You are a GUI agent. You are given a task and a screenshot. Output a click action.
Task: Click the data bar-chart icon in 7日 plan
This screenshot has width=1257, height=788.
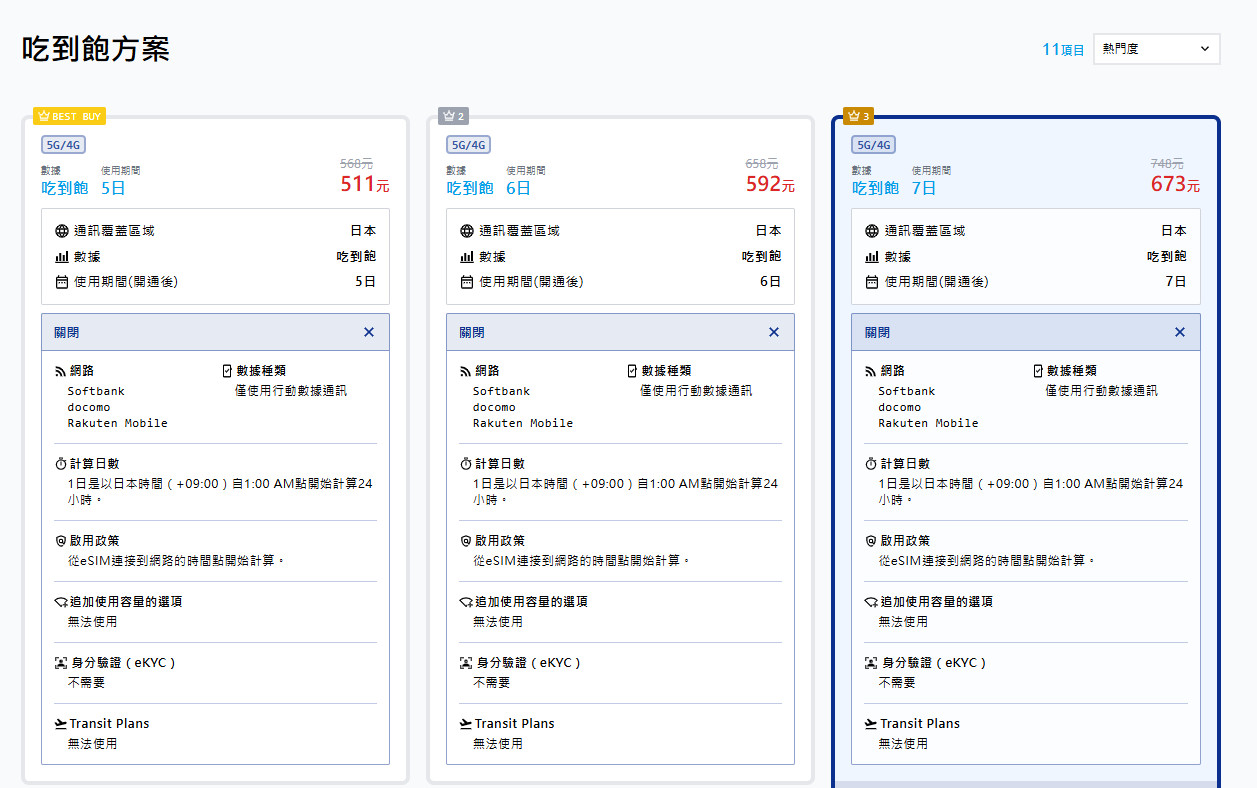pyautogui.click(x=872, y=257)
